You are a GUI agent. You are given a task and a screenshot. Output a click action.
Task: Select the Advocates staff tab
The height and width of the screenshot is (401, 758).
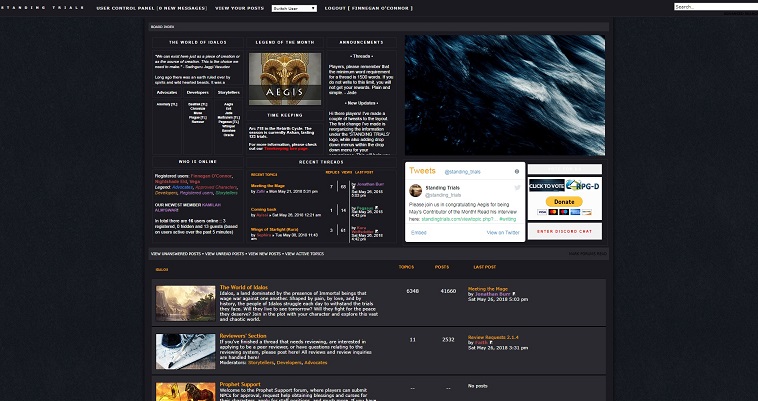tap(167, 92)
